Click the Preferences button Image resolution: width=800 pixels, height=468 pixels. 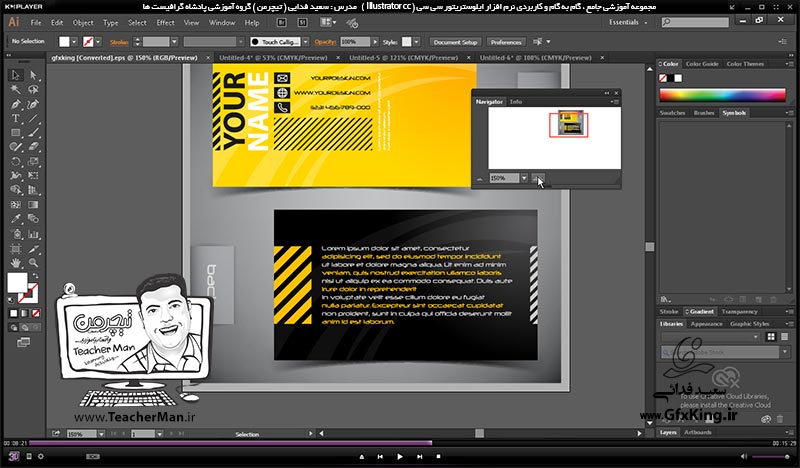point(506,42)
